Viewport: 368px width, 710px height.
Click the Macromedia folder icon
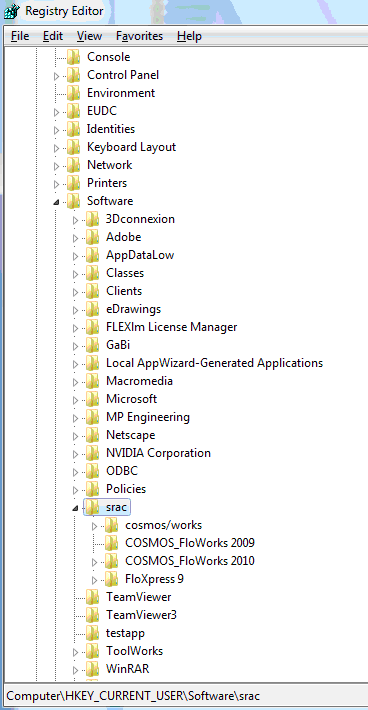click(x=92, y=381)
